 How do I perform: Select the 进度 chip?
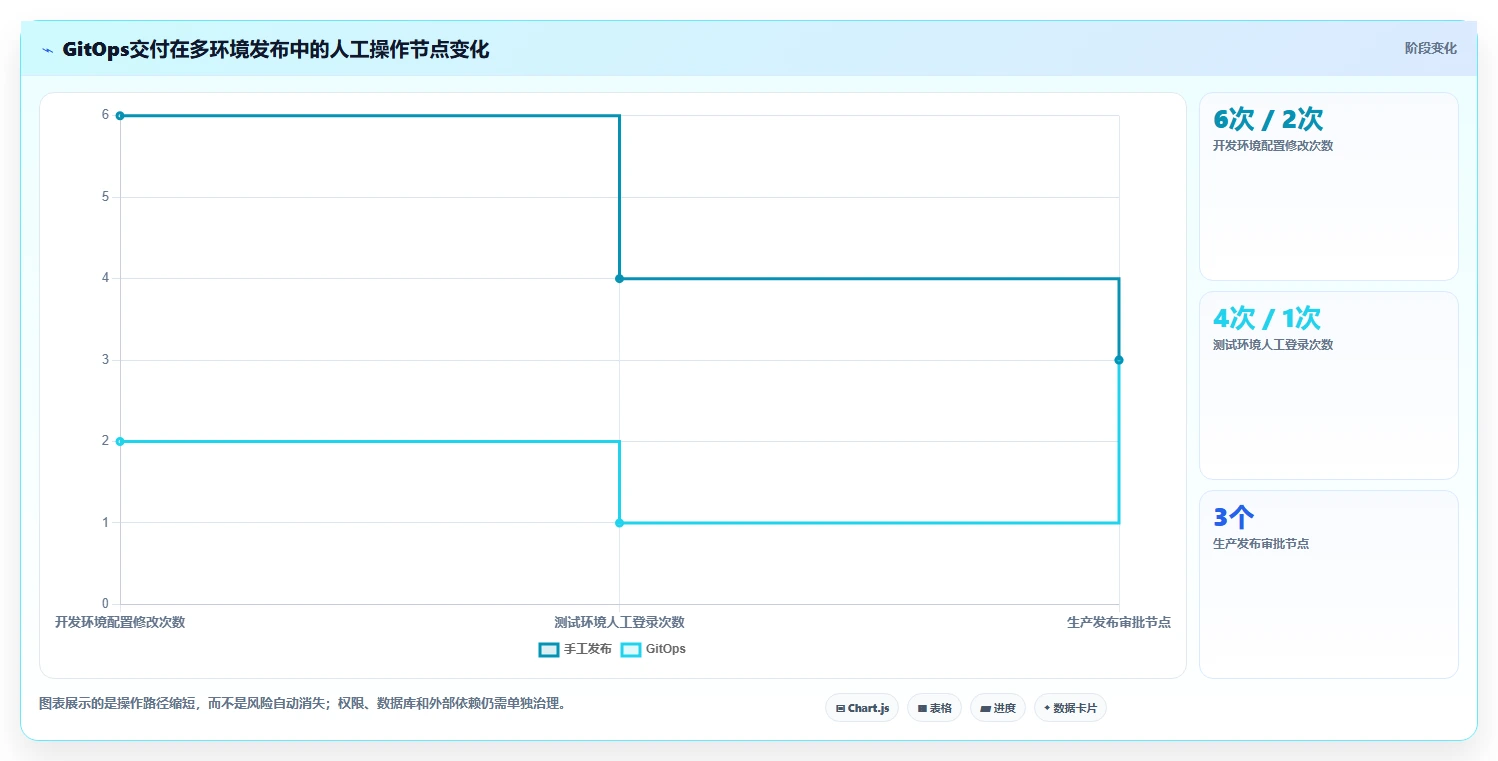tap(998, 708)
